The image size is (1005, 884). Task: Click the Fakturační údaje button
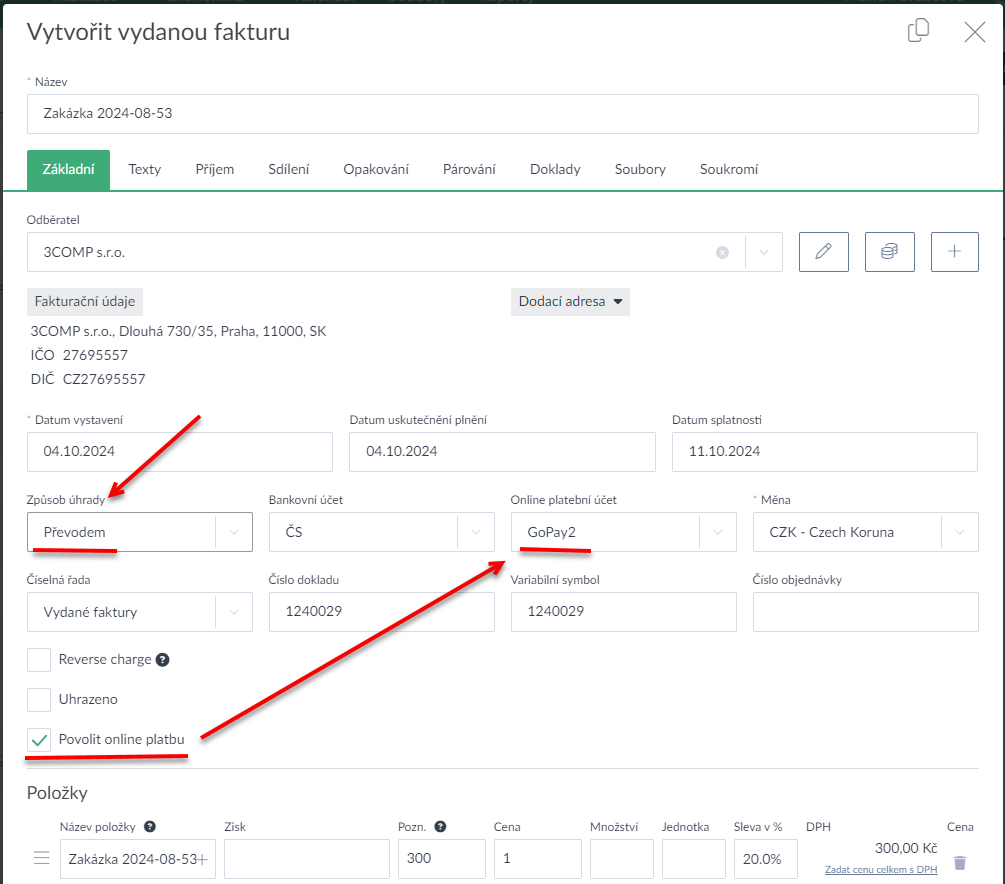point(86,301)
